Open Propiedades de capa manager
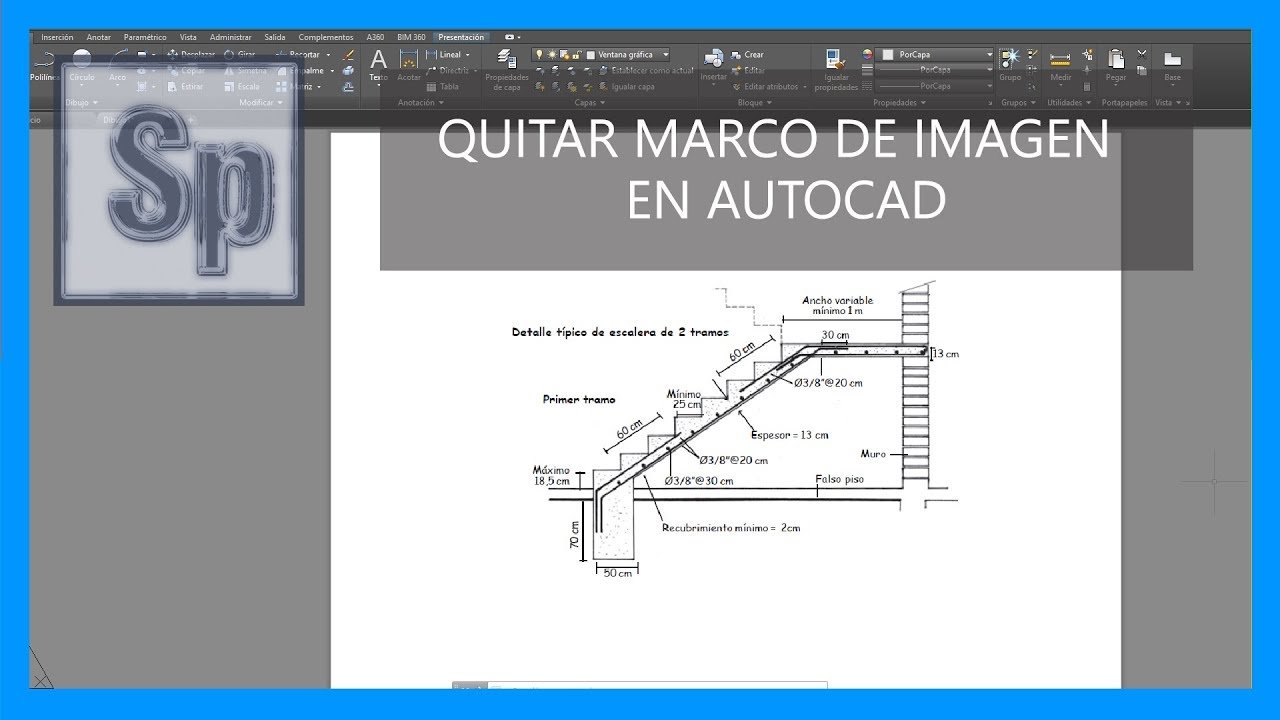 tap(506, 68)
